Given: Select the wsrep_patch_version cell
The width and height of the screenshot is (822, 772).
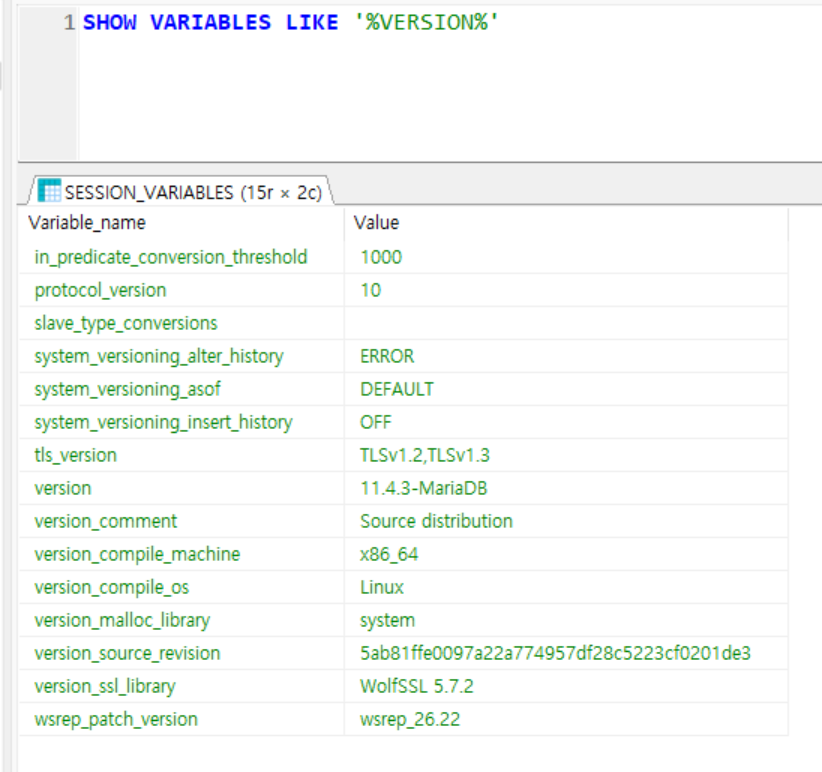Looking at the screenshot, I should pyautogui.click(x=181, y=720).
